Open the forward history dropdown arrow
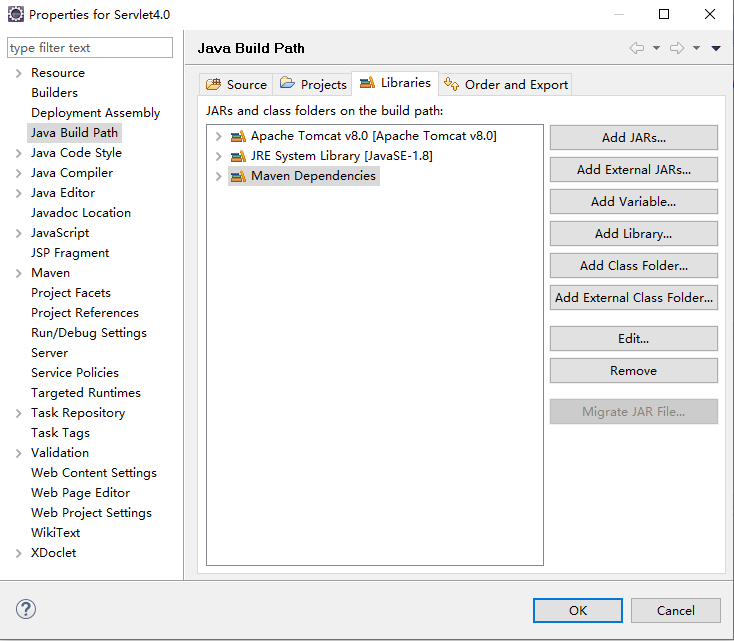The height and width of the screenshot is (641, 734). (x=697, y=48)
